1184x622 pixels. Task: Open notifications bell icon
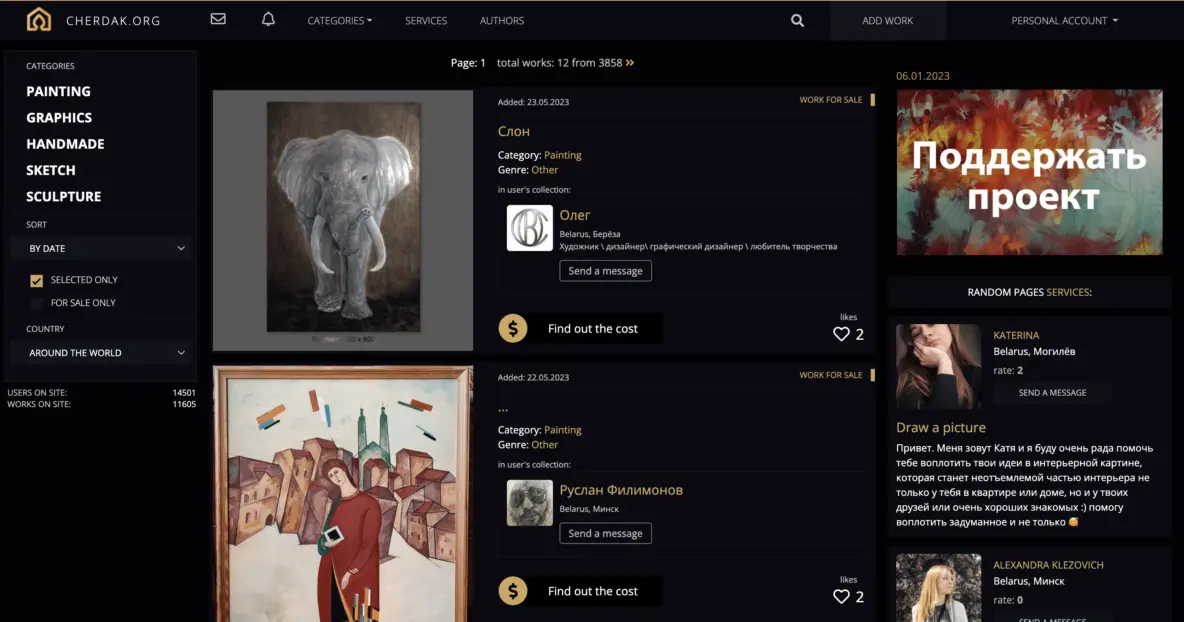point(268,20)
